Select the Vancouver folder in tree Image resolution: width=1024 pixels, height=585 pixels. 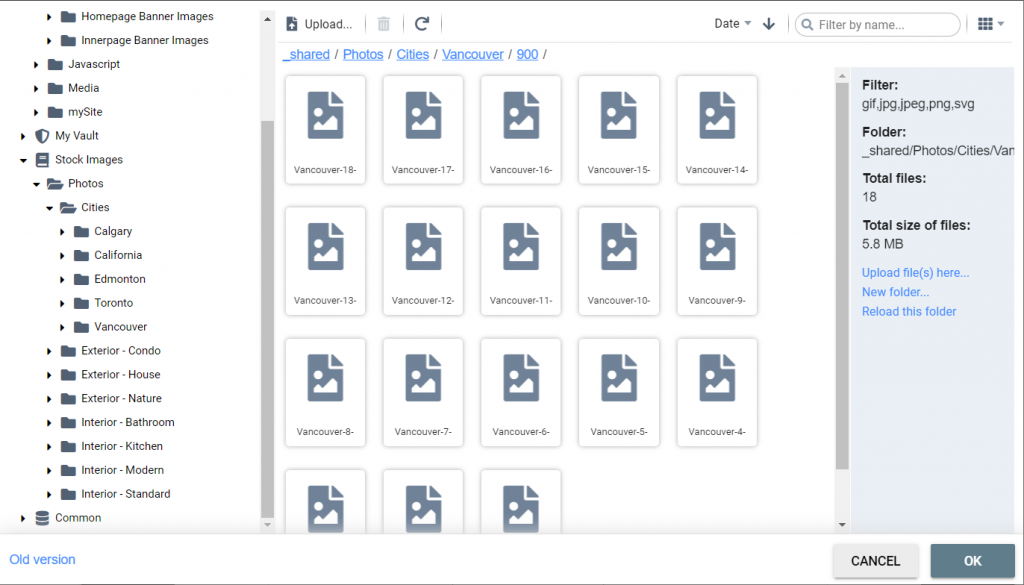pyautogui.click(x=120, y=327)
